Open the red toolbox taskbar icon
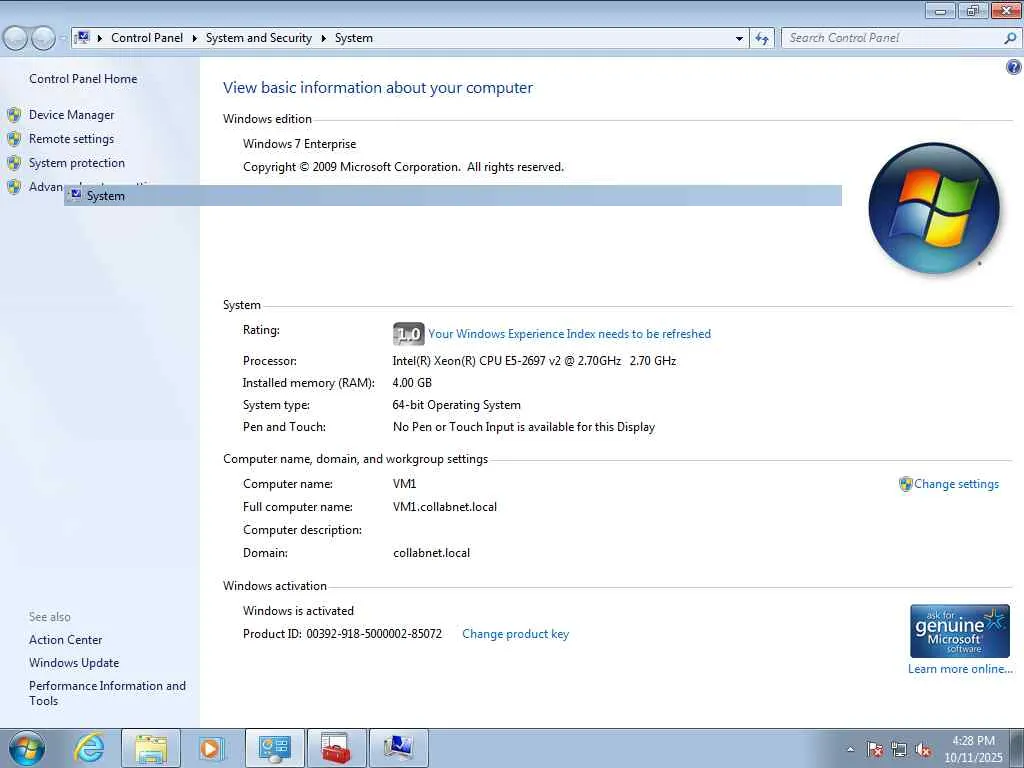Image resolution: width=1024 pixels, height=768 pixels. 336,748
